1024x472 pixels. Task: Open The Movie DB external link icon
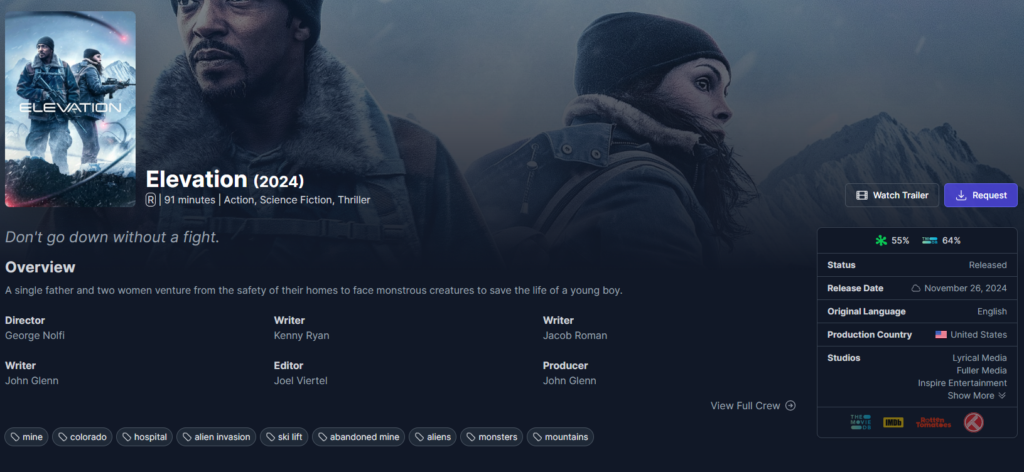tap(861, 422)
